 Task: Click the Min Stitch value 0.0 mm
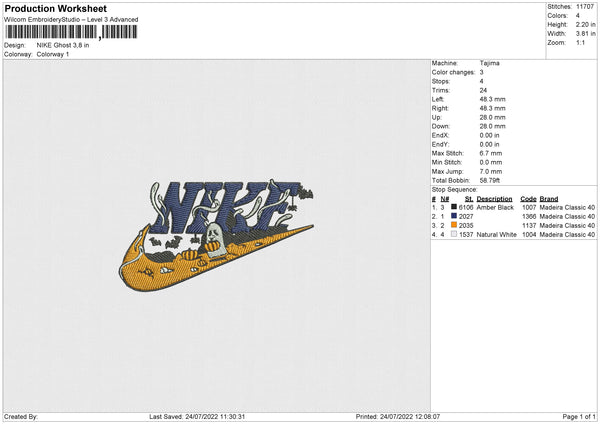(491, 162)
